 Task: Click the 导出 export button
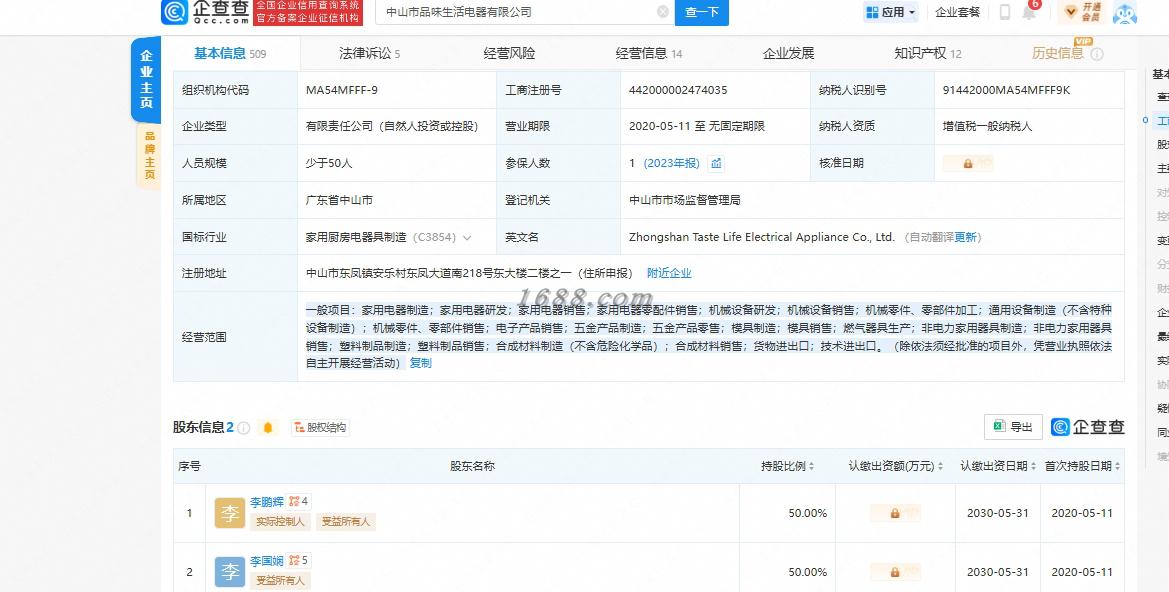(1013, 426)
